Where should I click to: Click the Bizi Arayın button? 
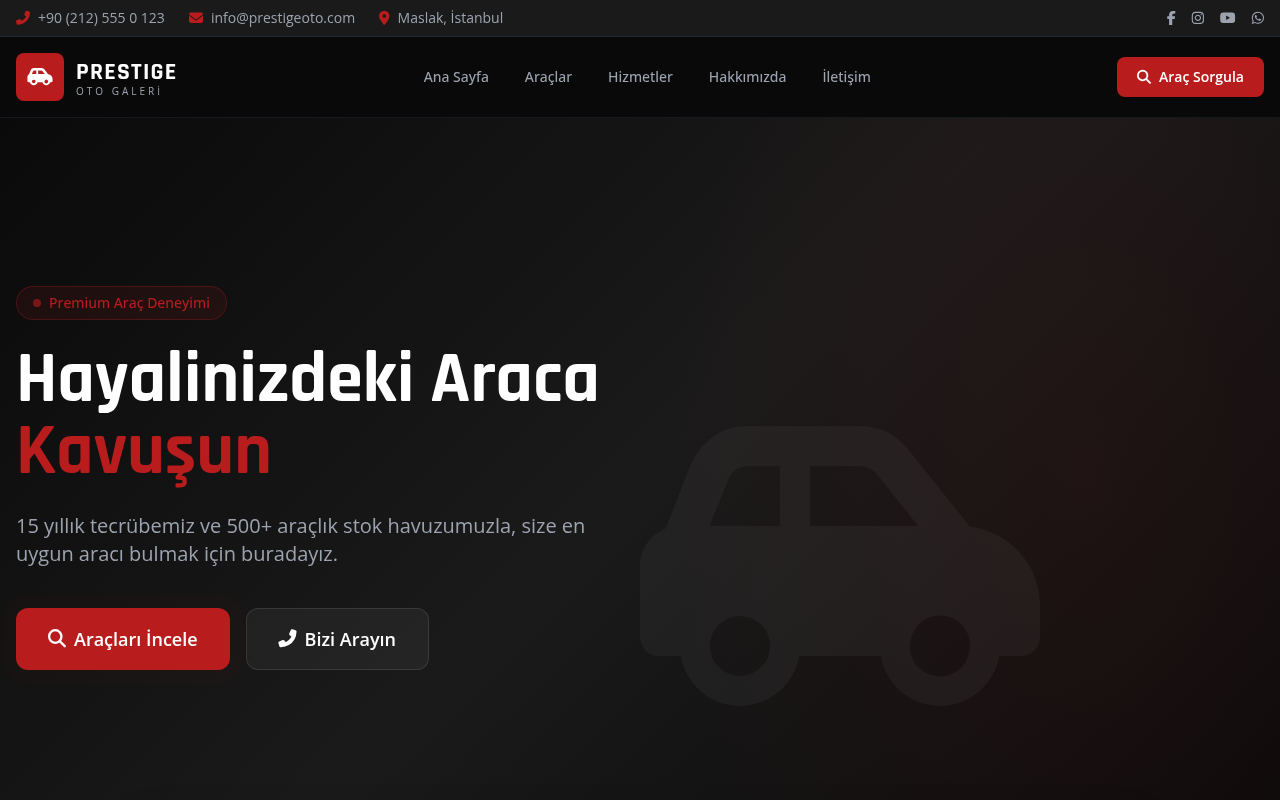pos(337,639)
